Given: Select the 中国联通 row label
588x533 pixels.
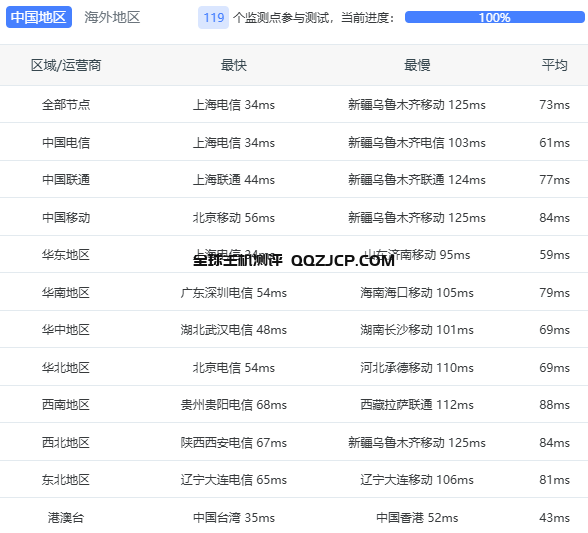Looking at the screenshot, I should pyautogui.click(x=66, y=180).
